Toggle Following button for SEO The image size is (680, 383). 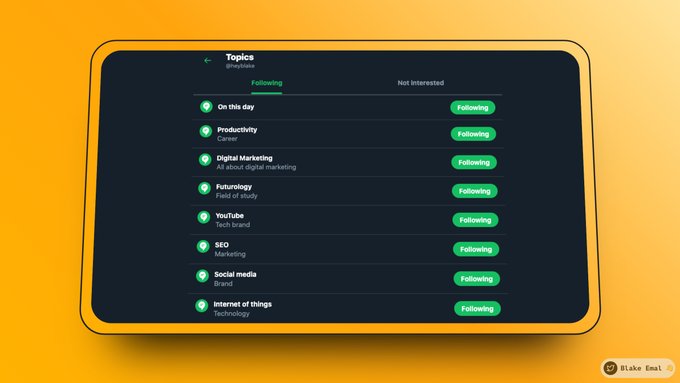tap(476, 249)
